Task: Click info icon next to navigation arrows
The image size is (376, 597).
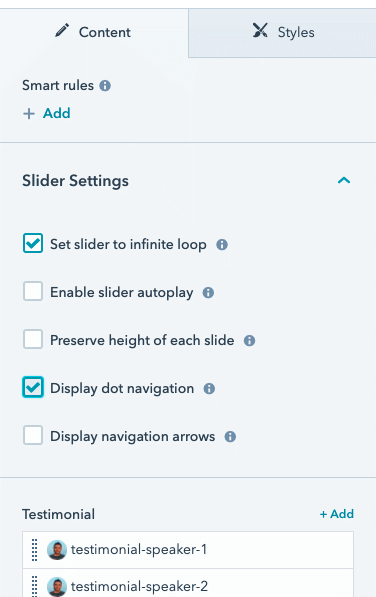Action: click(x=230, y=437)
